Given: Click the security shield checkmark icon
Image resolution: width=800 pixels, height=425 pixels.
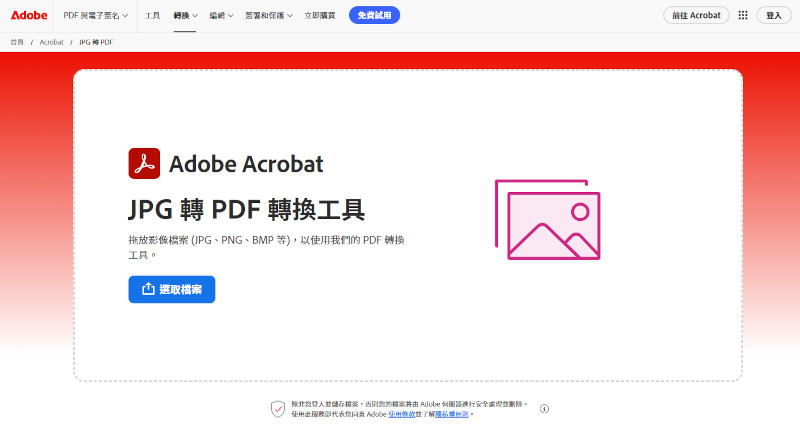Looking at the screenshot, I should coord(278,409).
